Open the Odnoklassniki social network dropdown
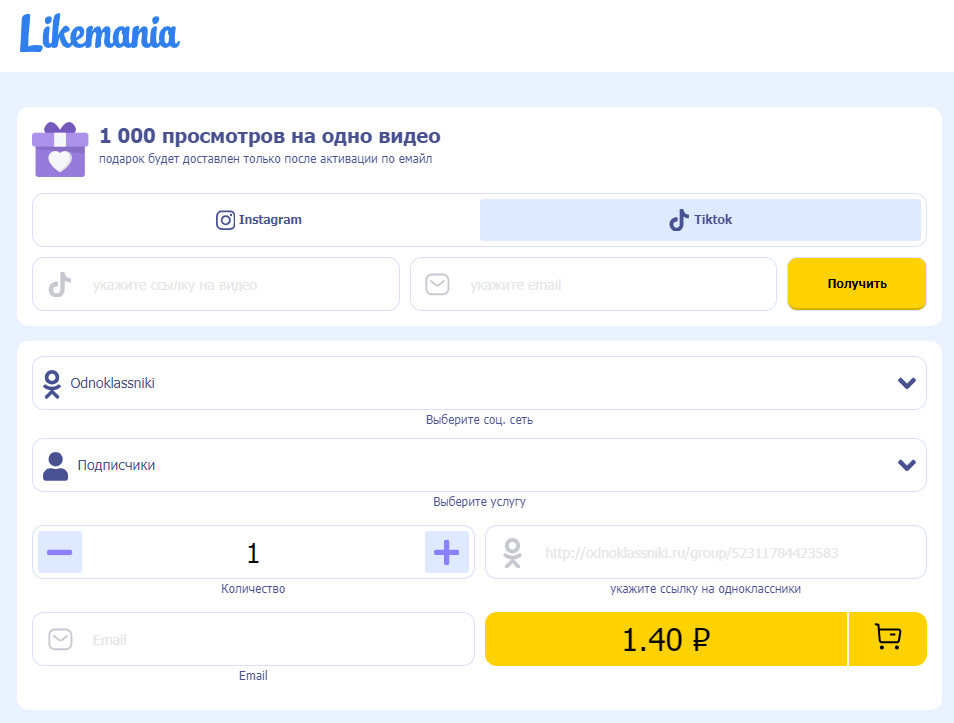Image resolution: width=954 pixels, height=723 pixels. pos(479,383)
